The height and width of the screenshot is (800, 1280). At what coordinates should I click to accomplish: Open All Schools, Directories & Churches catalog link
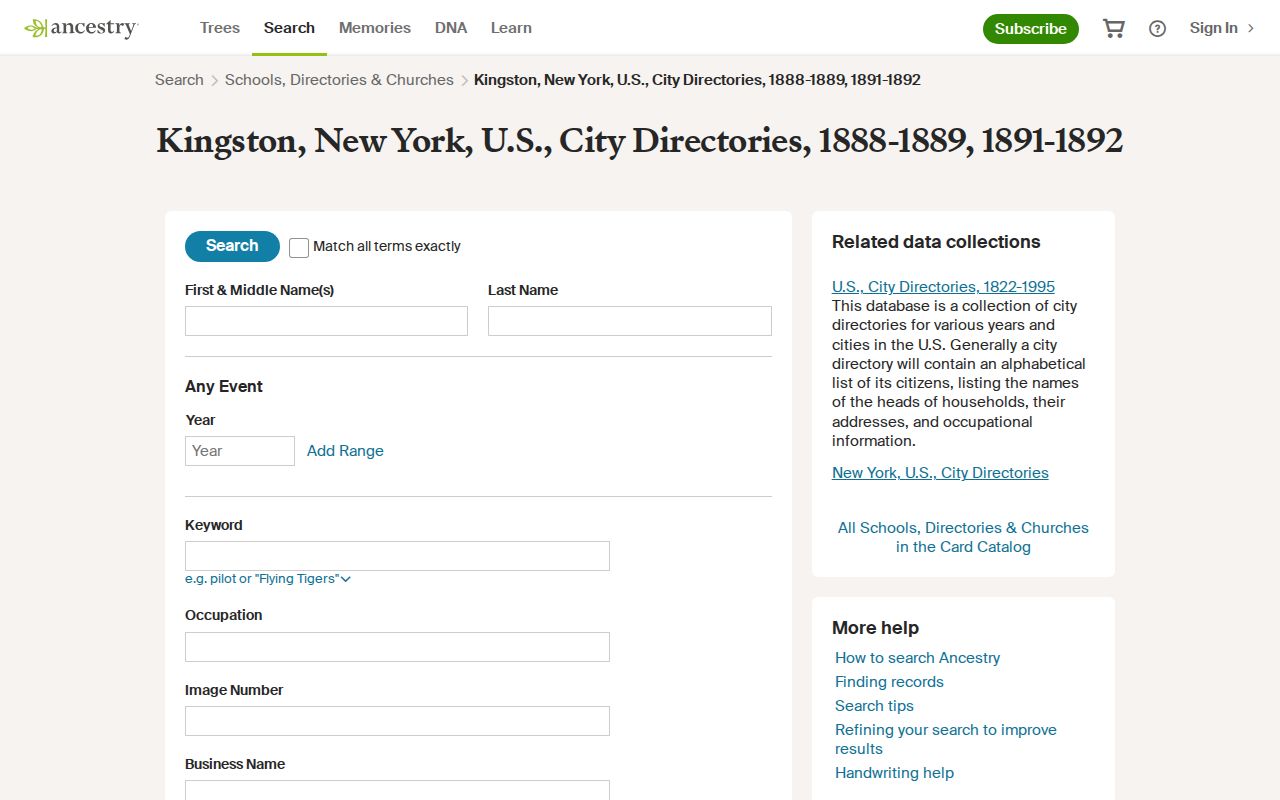(963, 537)
